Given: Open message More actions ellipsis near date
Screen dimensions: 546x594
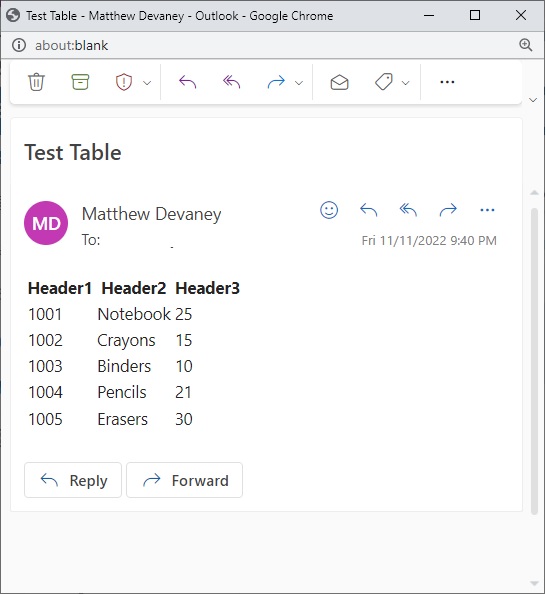Looking at the screenshot, I should pyautogui.click(x=487, y=209).
